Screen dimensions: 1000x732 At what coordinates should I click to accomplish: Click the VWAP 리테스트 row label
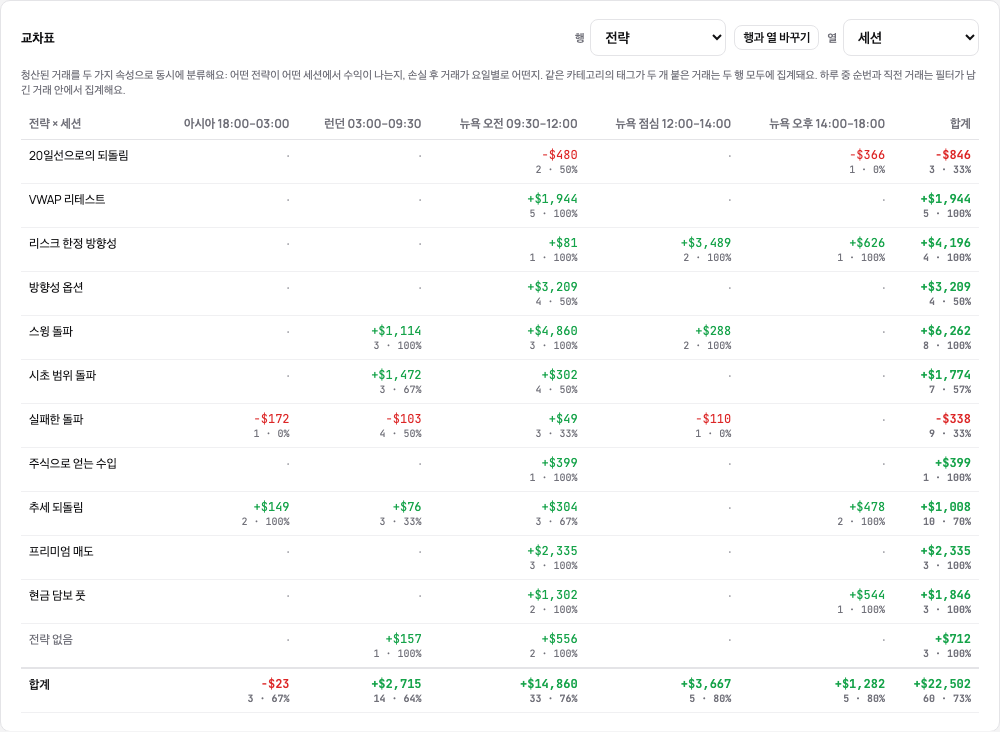pos(67,200)
